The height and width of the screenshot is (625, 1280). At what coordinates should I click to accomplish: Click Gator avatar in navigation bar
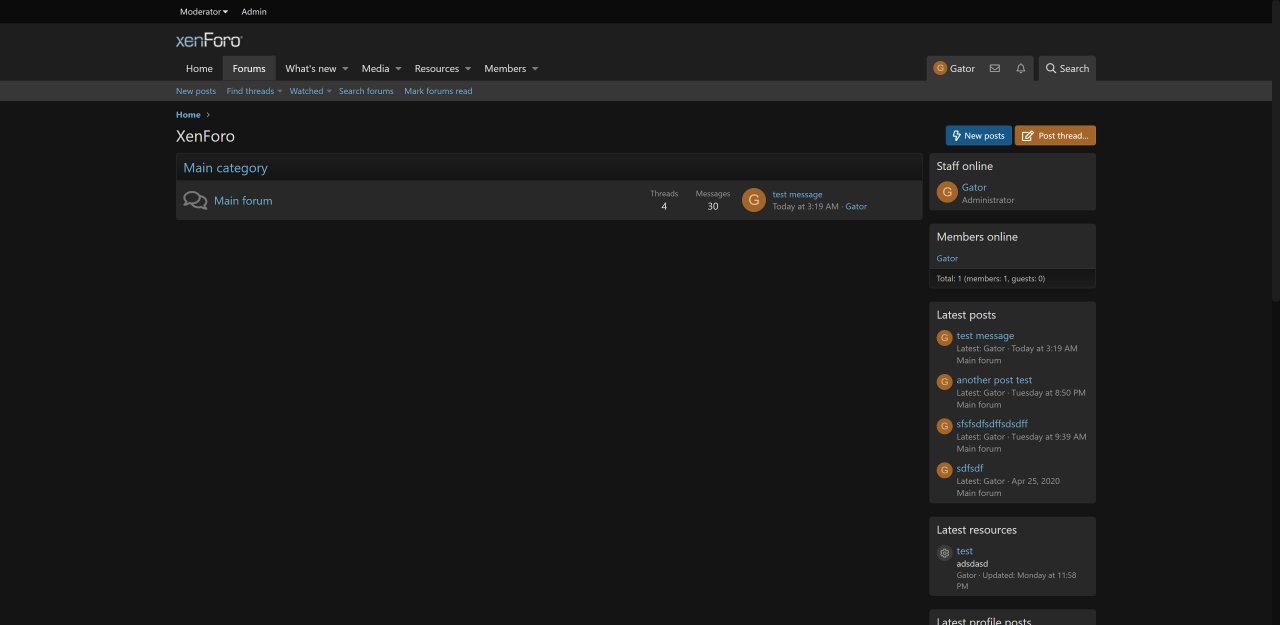click(940, 68)
